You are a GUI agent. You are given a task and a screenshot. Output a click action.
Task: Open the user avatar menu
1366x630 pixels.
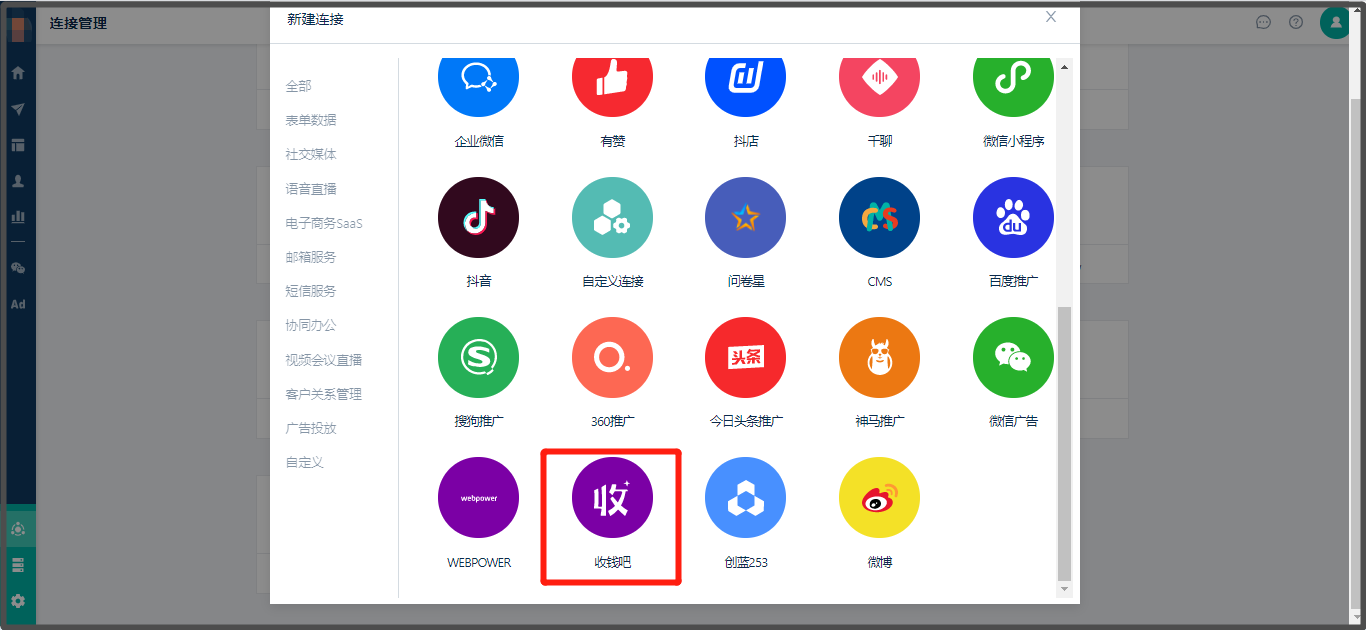pos(1336,22)
